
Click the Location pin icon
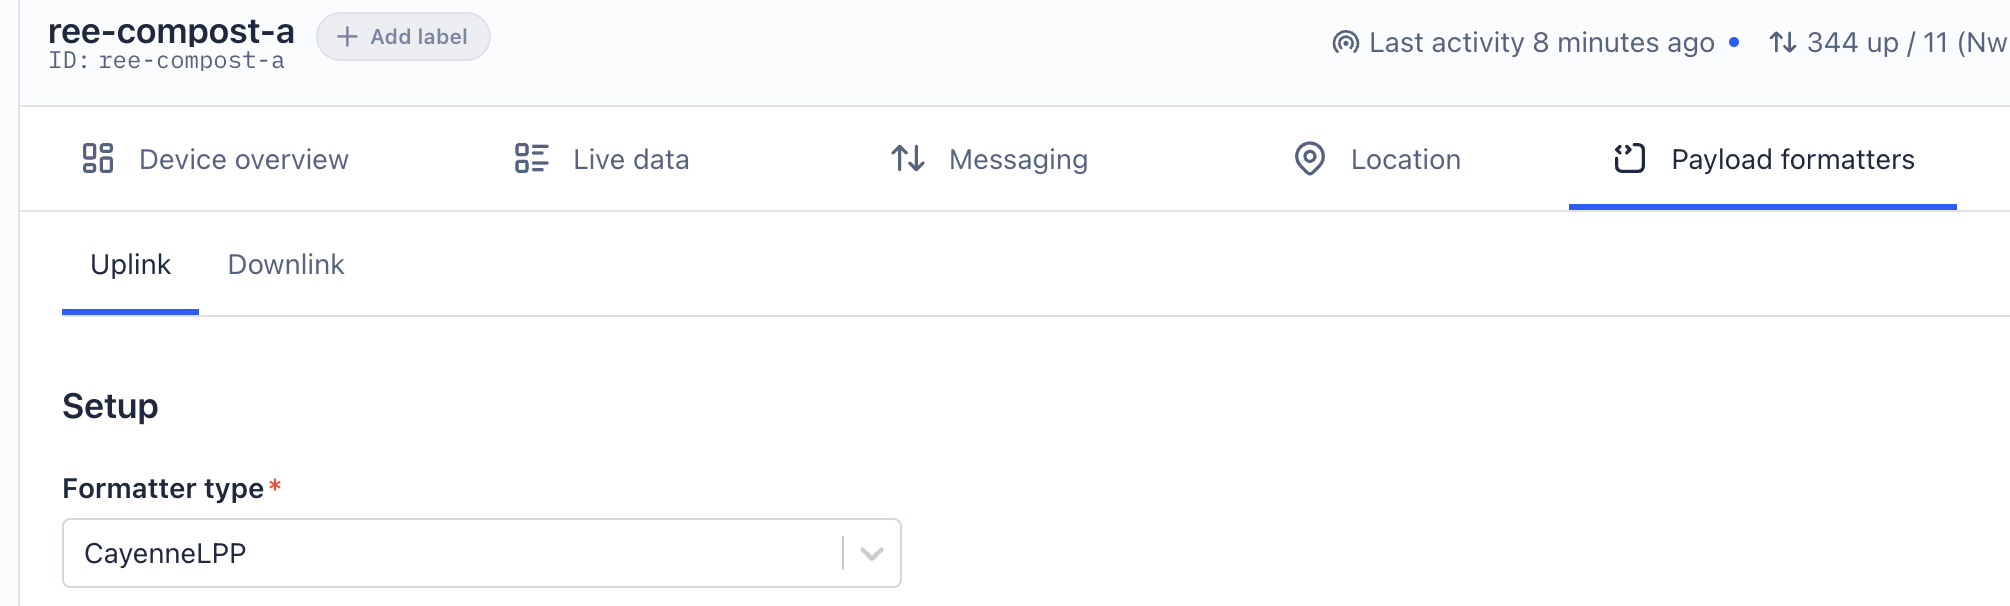point(1310,159)
